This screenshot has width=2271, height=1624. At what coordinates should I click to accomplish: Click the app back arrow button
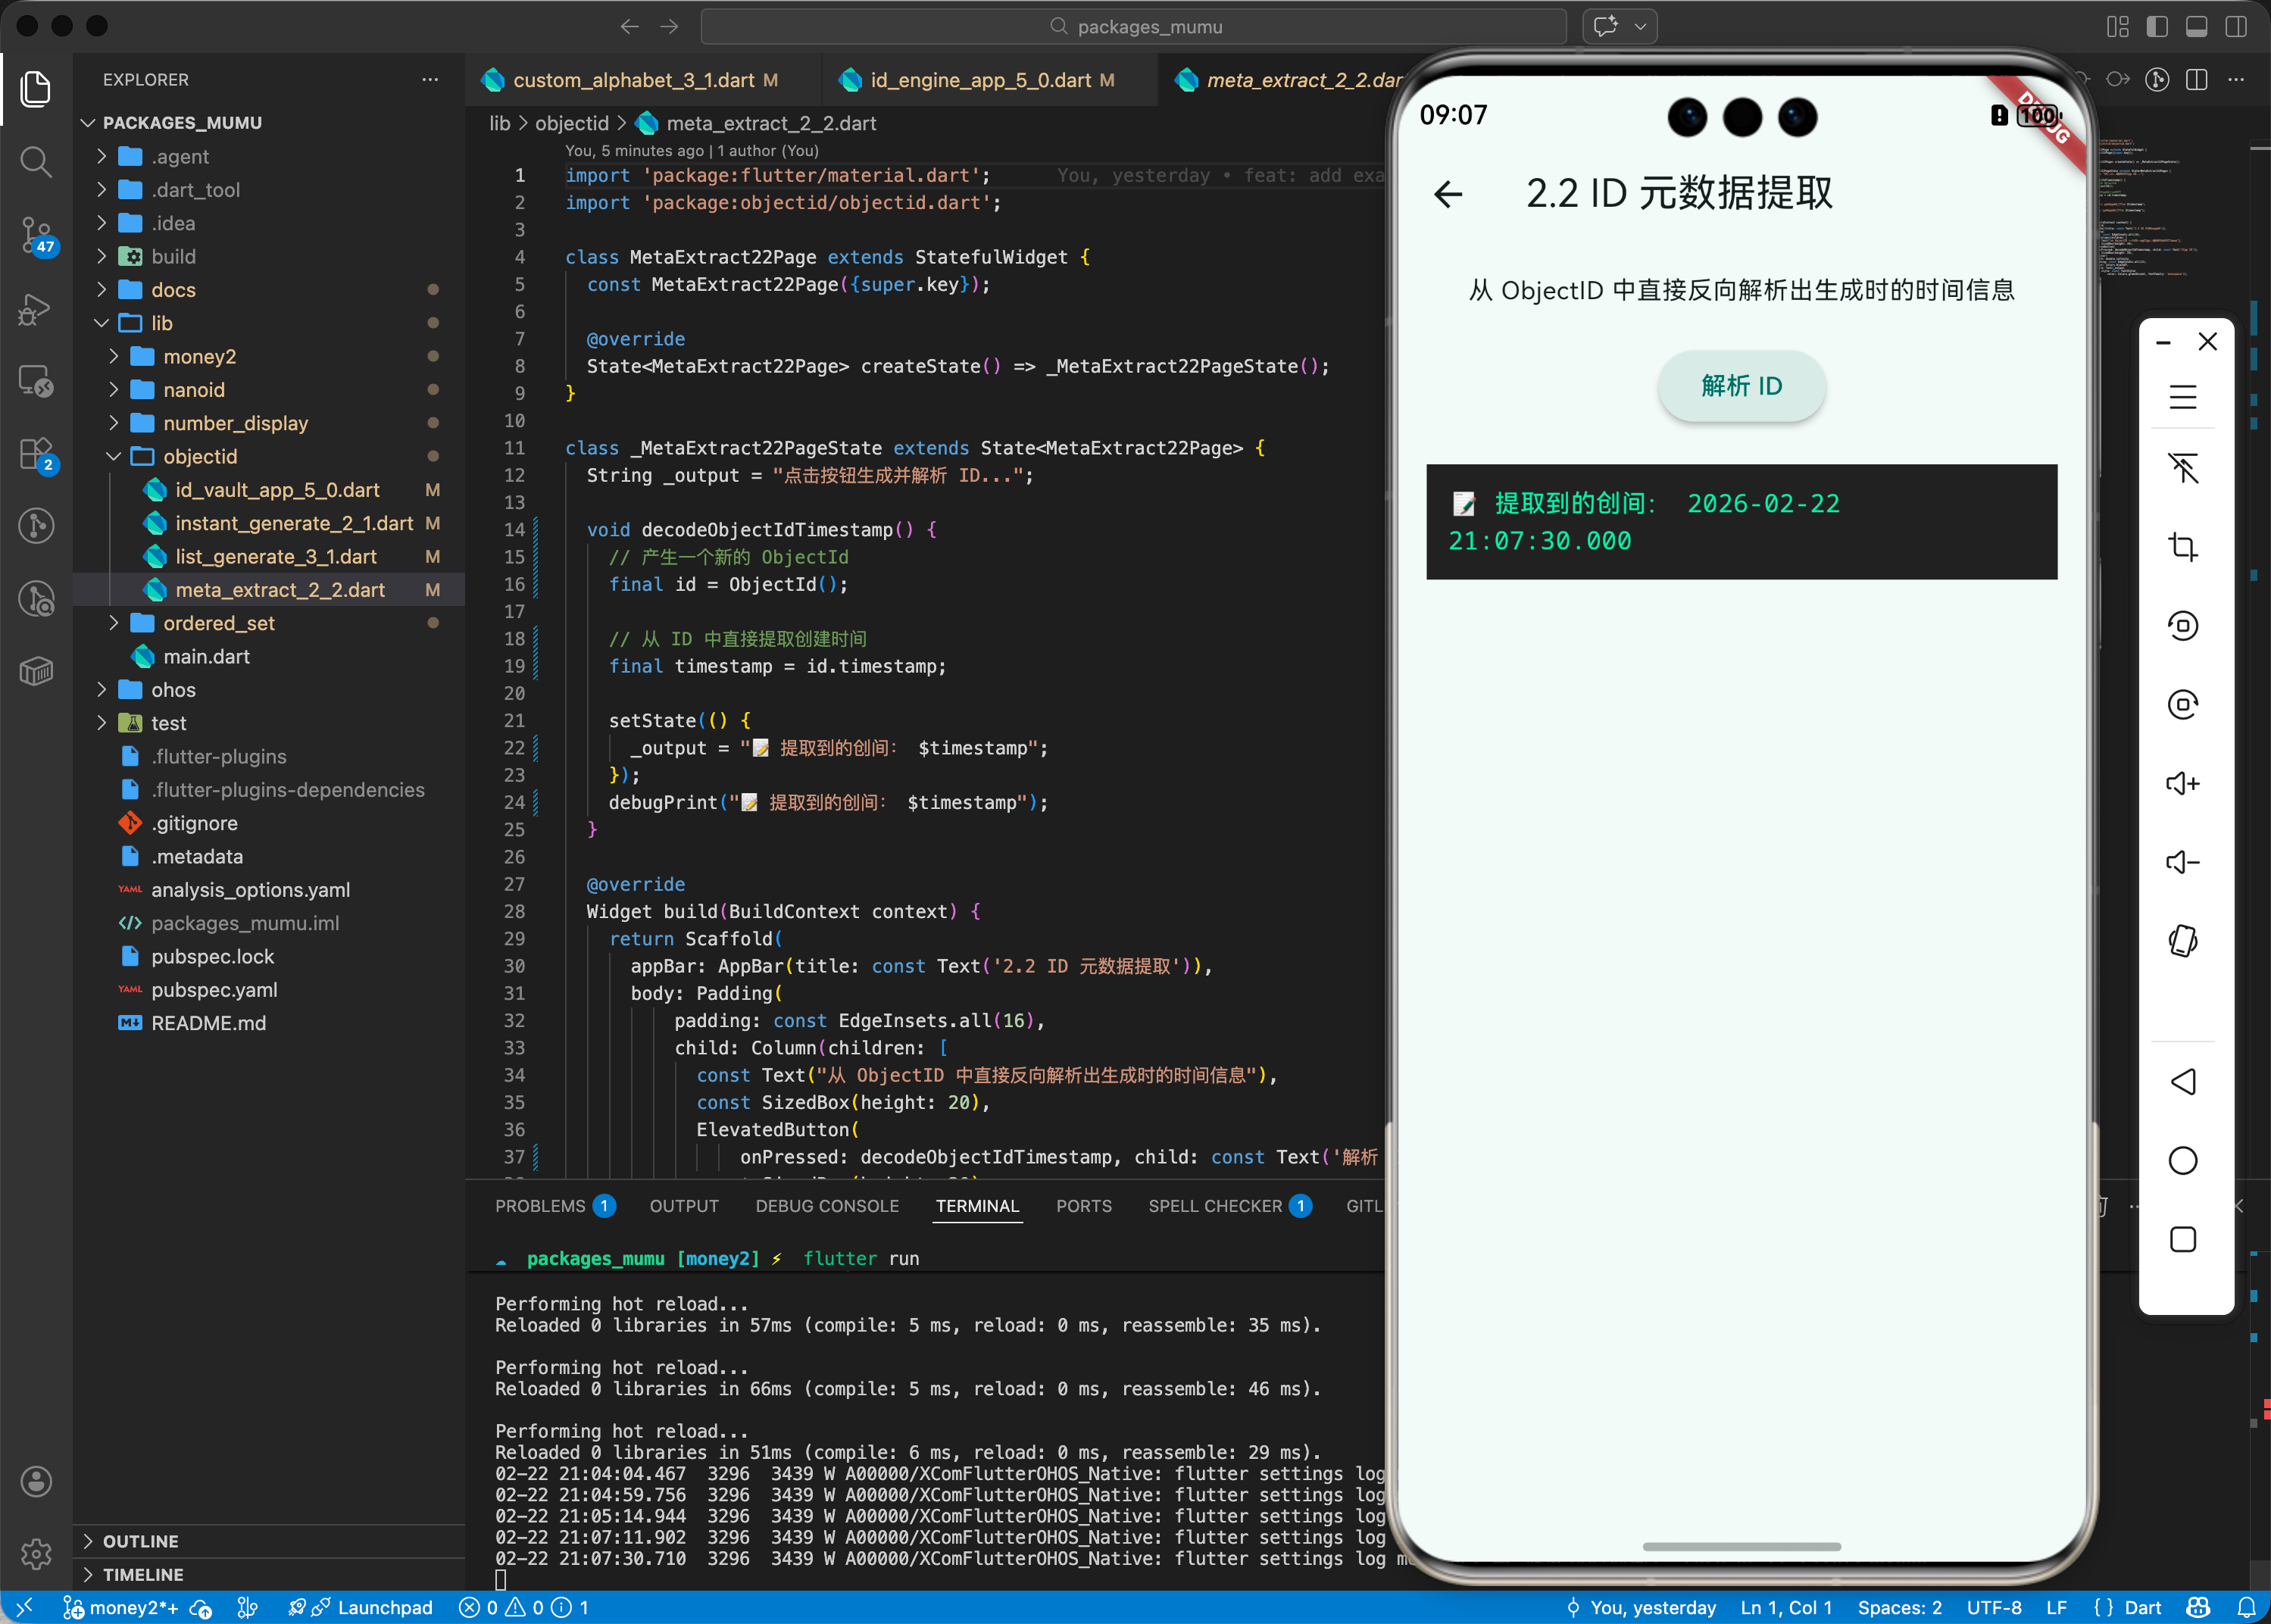[x=1448, y=194]
